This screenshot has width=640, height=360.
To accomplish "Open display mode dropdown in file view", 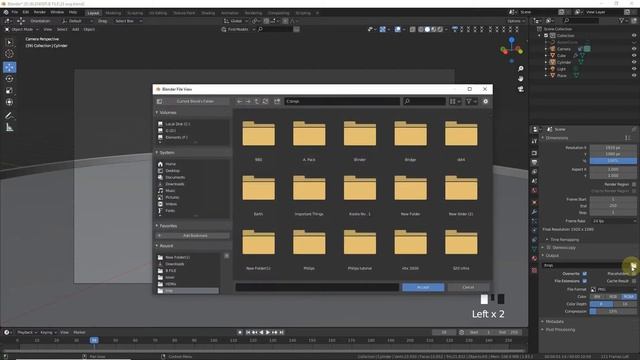I will point(455,101).
